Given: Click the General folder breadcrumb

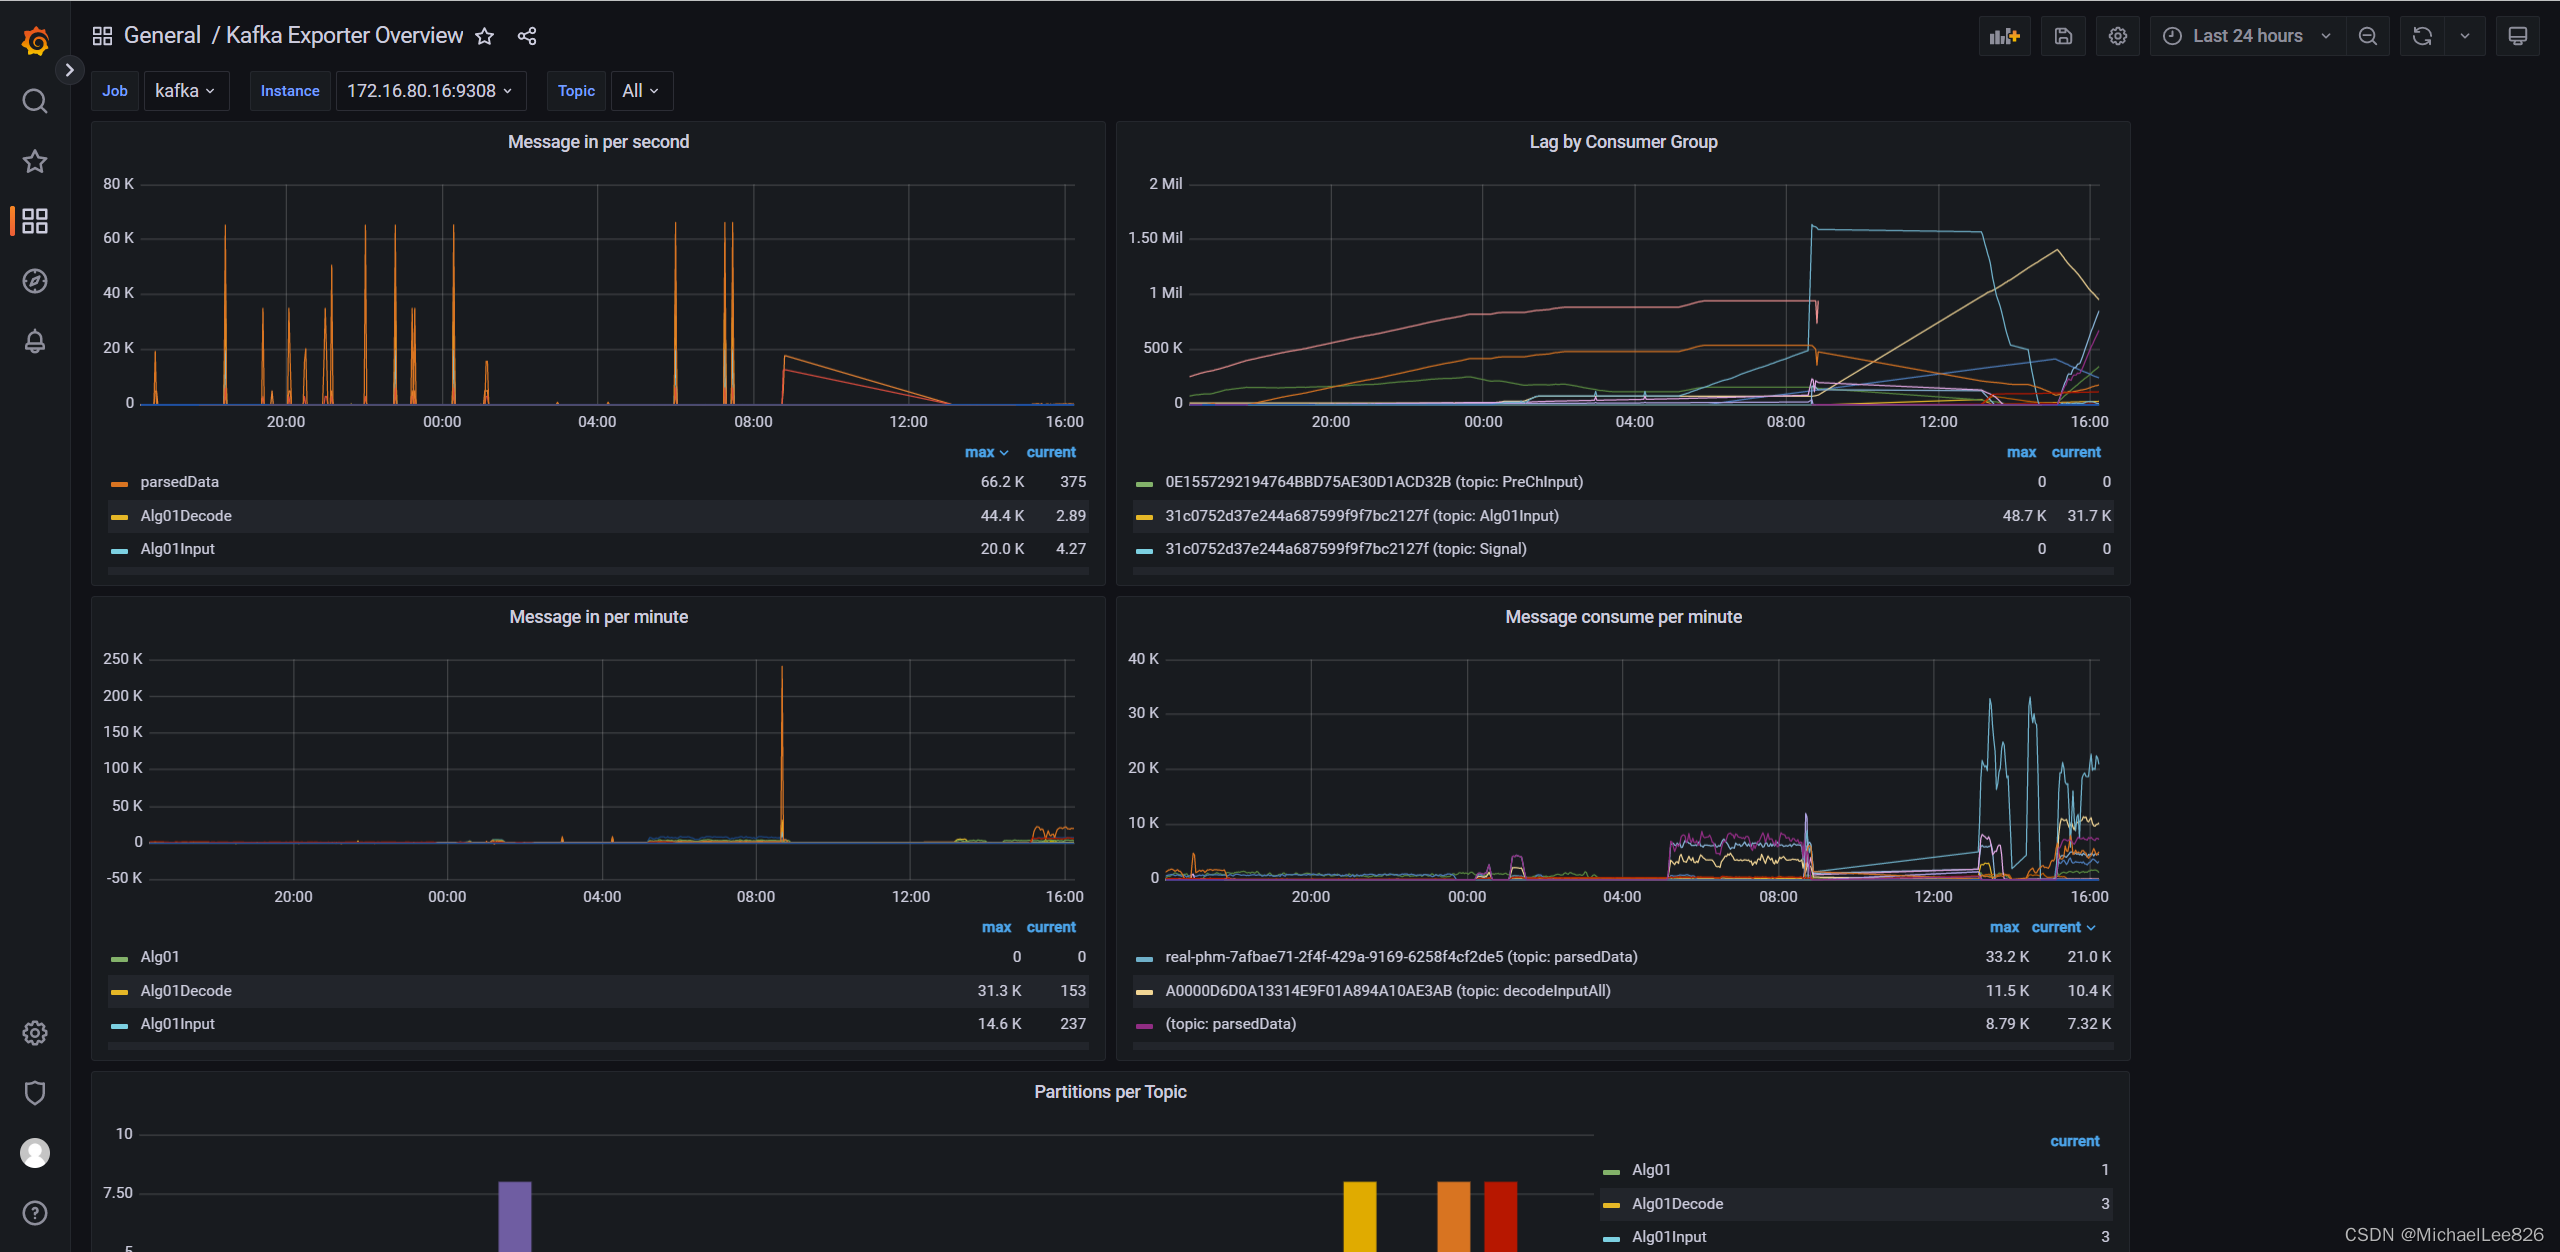Looking at the screenshot, I should [162, 36].
